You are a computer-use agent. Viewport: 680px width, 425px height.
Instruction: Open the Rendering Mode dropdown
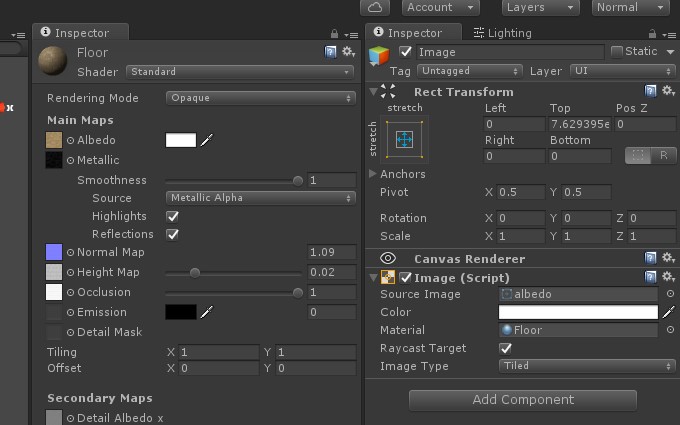[x=261, y=98]
